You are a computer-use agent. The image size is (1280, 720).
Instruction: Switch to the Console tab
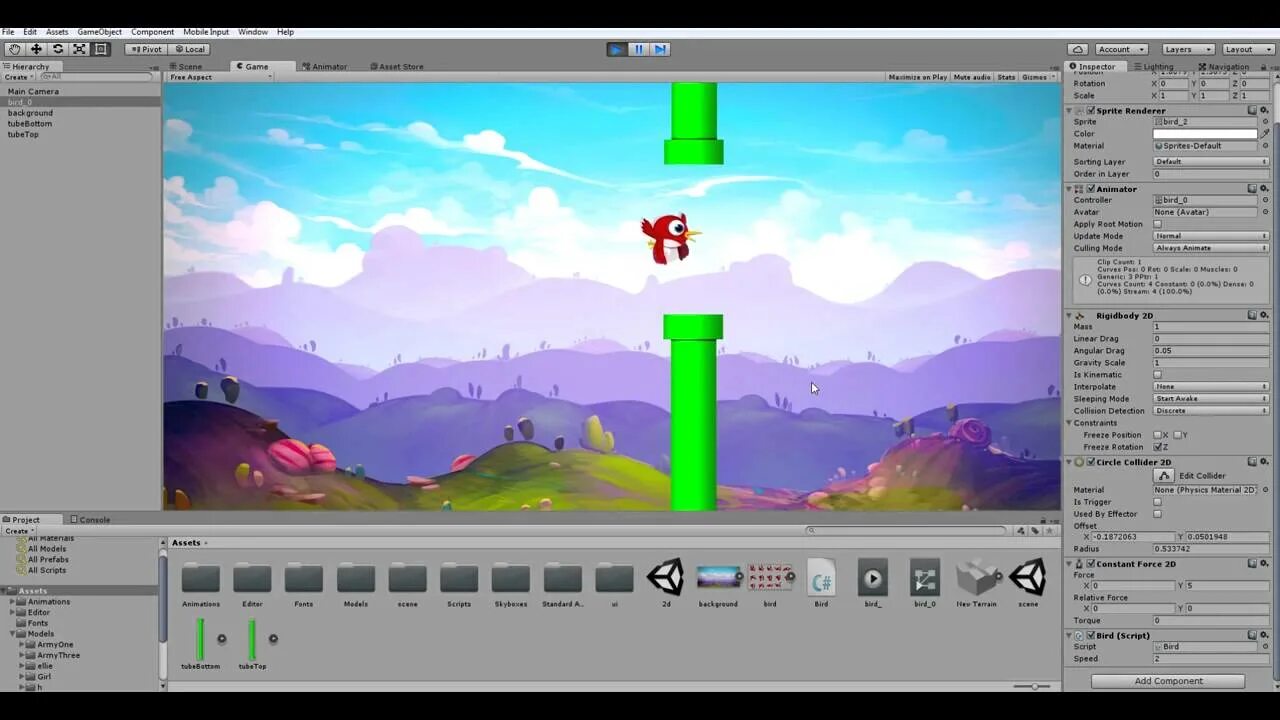[x=90, y=520]
